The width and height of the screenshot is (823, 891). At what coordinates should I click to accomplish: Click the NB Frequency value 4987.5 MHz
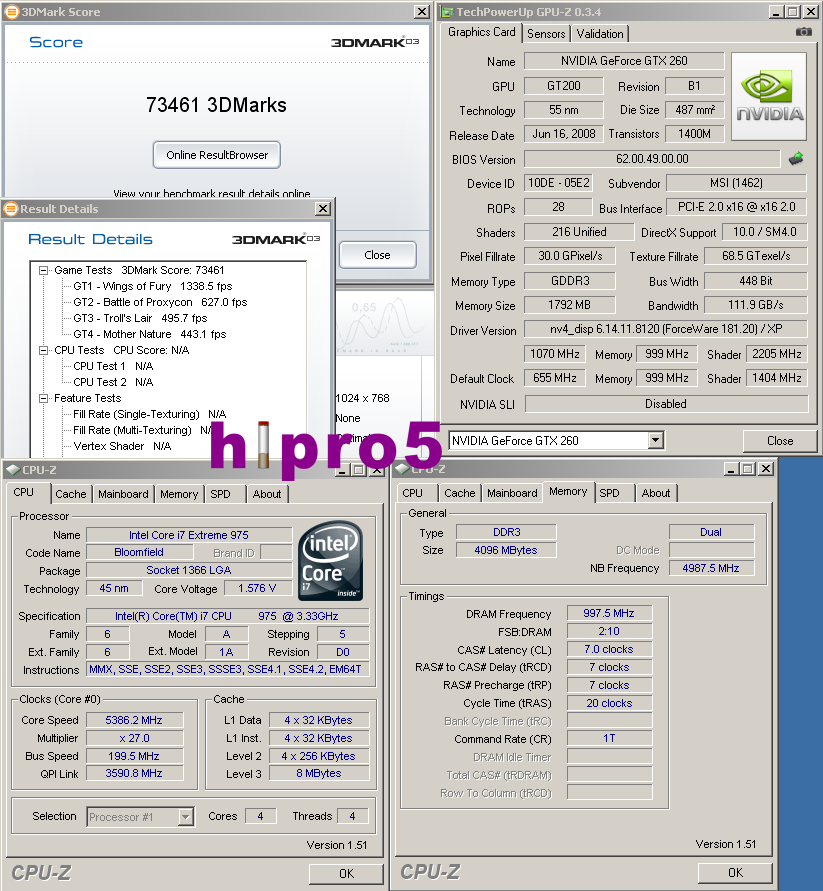pos(711,568)
